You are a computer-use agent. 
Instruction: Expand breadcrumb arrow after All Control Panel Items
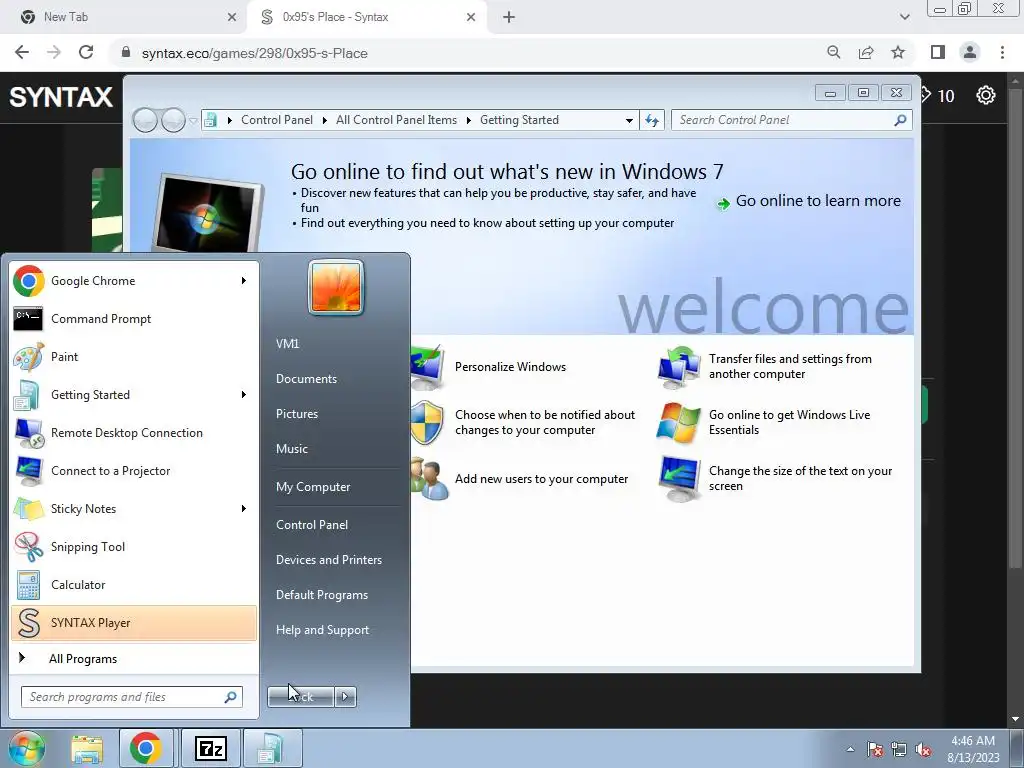coord(469,120)
